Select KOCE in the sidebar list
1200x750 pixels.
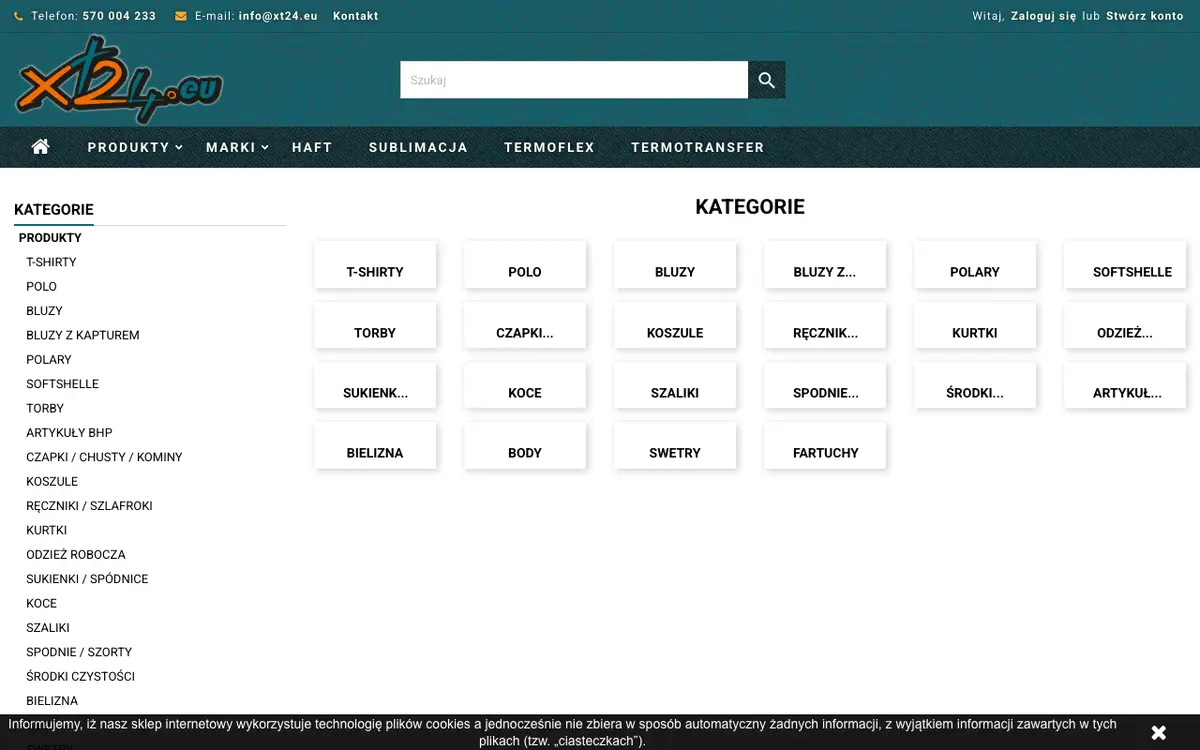coord(41,603)
